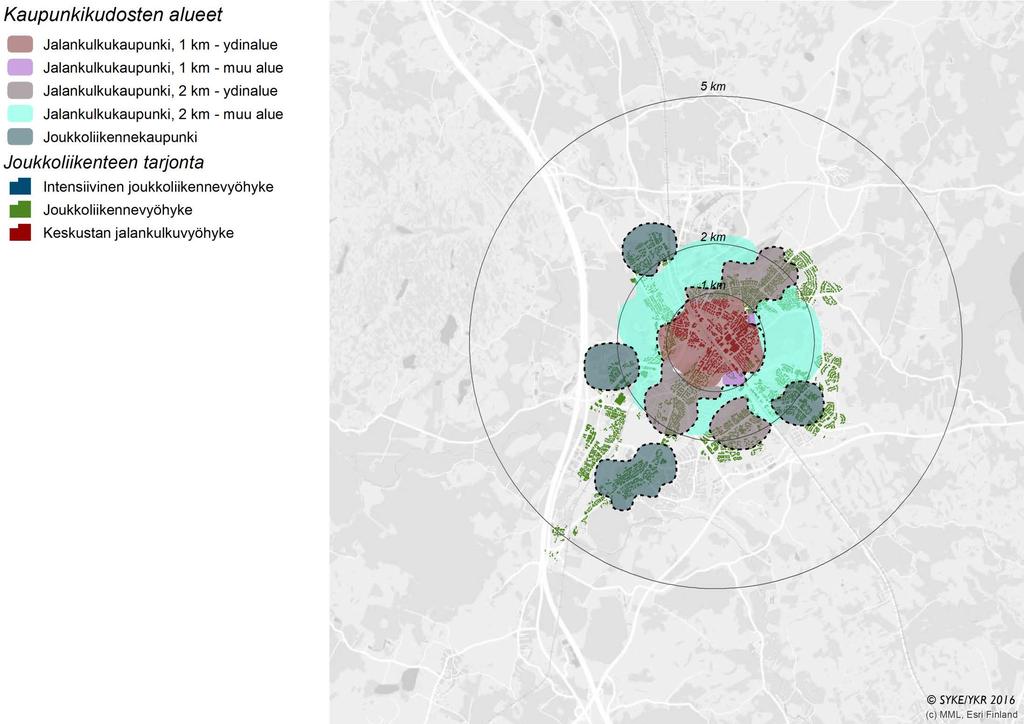The image size is (1024, 724).
Task: Click label 'Jalankulkukaupunki, 1 km - muu alue'
Action: coord(163,68)
